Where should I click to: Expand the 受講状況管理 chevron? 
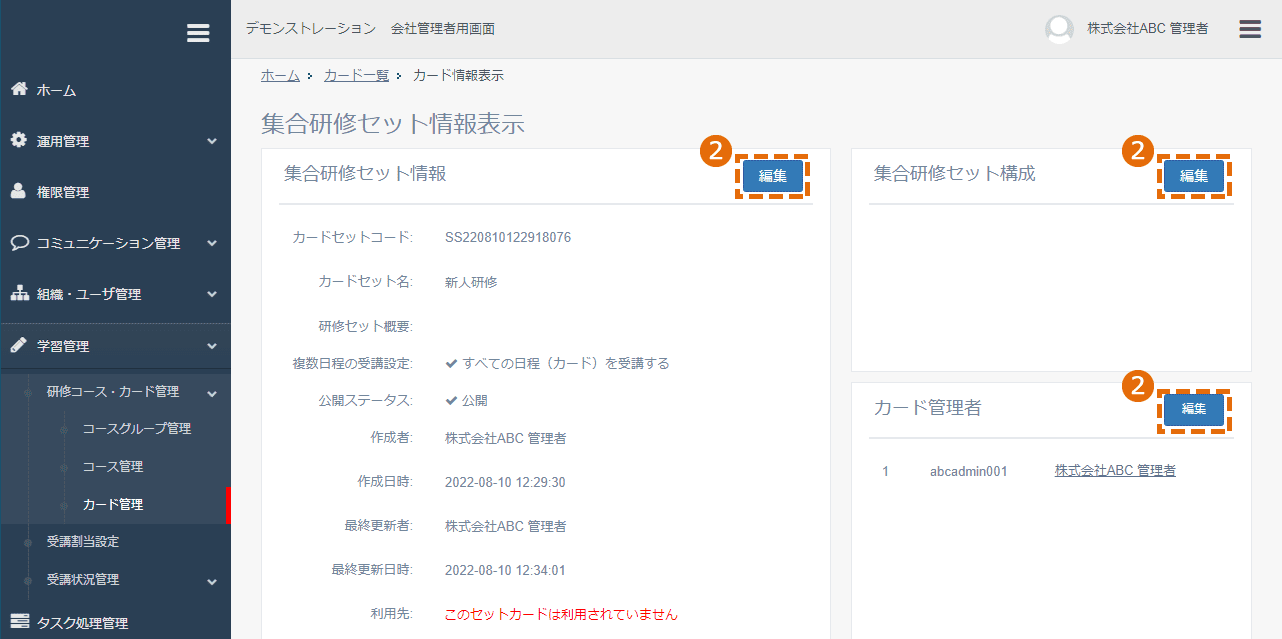(212, 581)
